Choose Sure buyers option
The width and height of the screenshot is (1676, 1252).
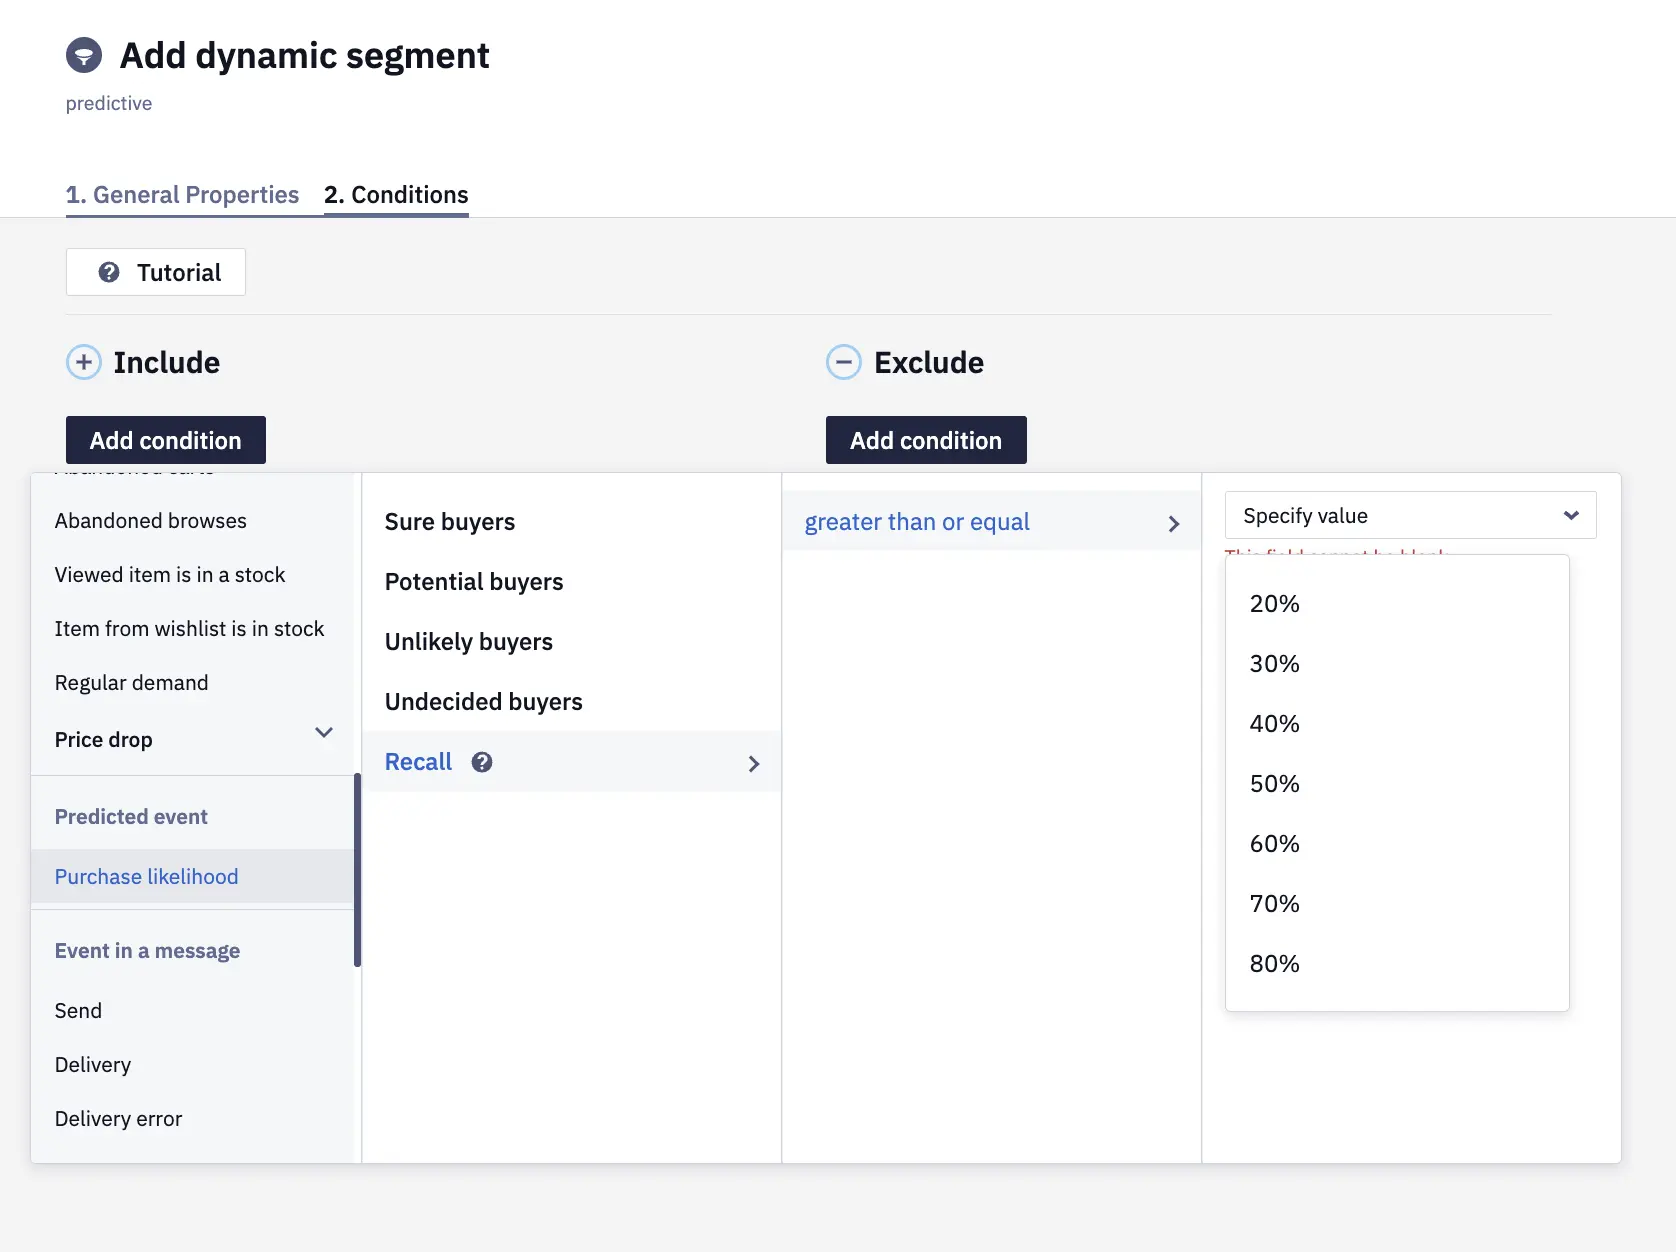click(x=450, y=522)
